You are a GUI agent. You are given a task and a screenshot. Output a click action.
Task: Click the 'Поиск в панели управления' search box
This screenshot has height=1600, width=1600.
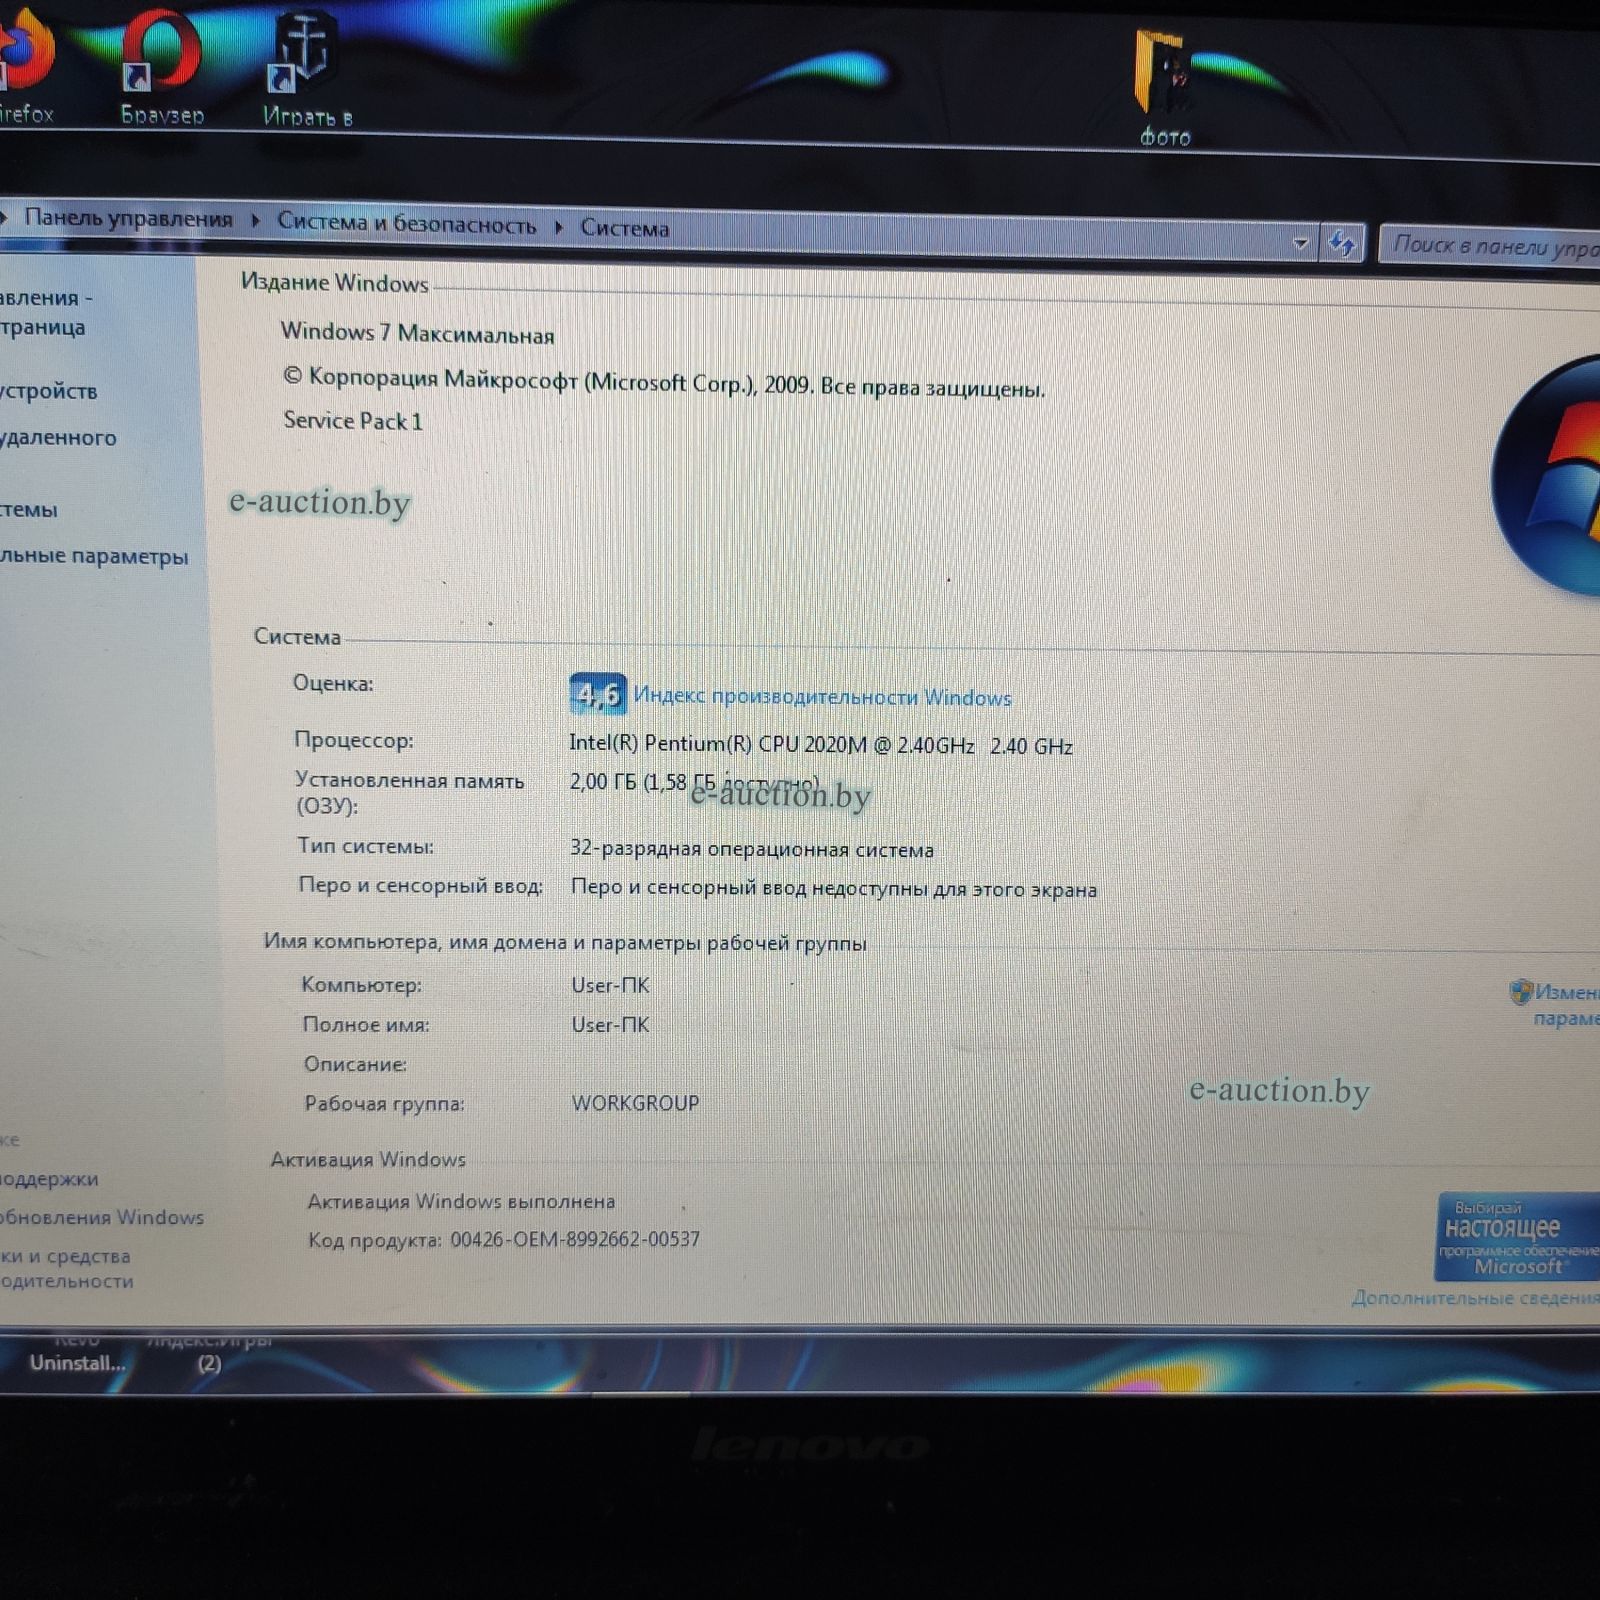pos(1492,246)
